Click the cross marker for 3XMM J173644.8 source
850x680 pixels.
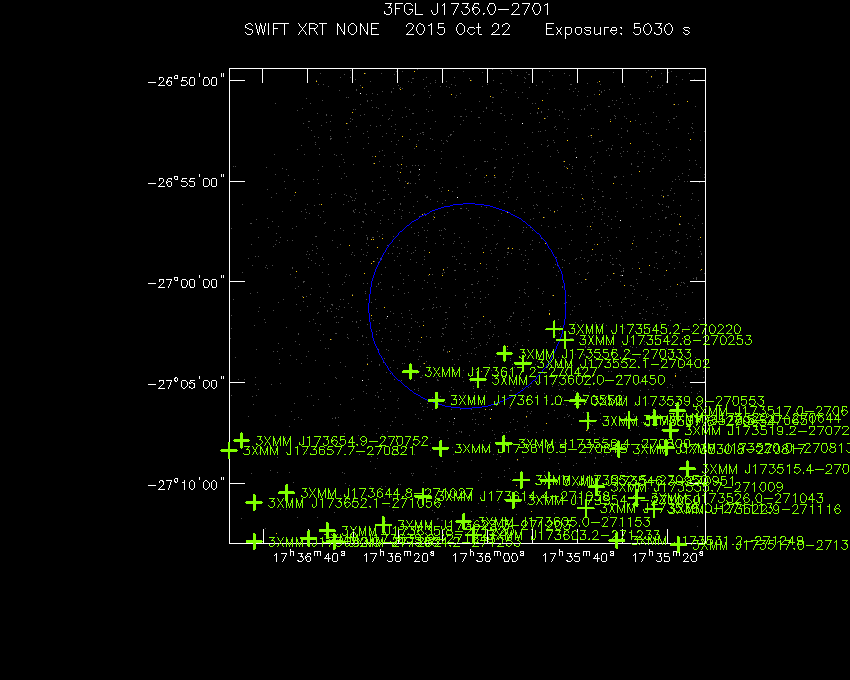point(287,492)
